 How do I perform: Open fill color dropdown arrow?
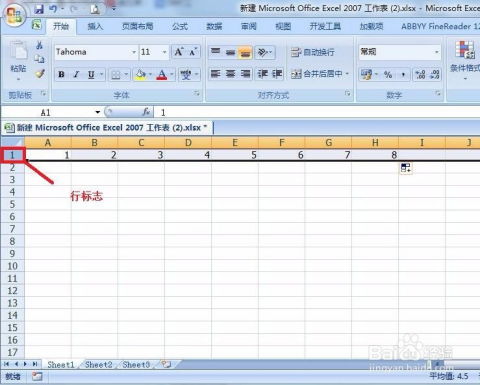(x=150, y=74)
